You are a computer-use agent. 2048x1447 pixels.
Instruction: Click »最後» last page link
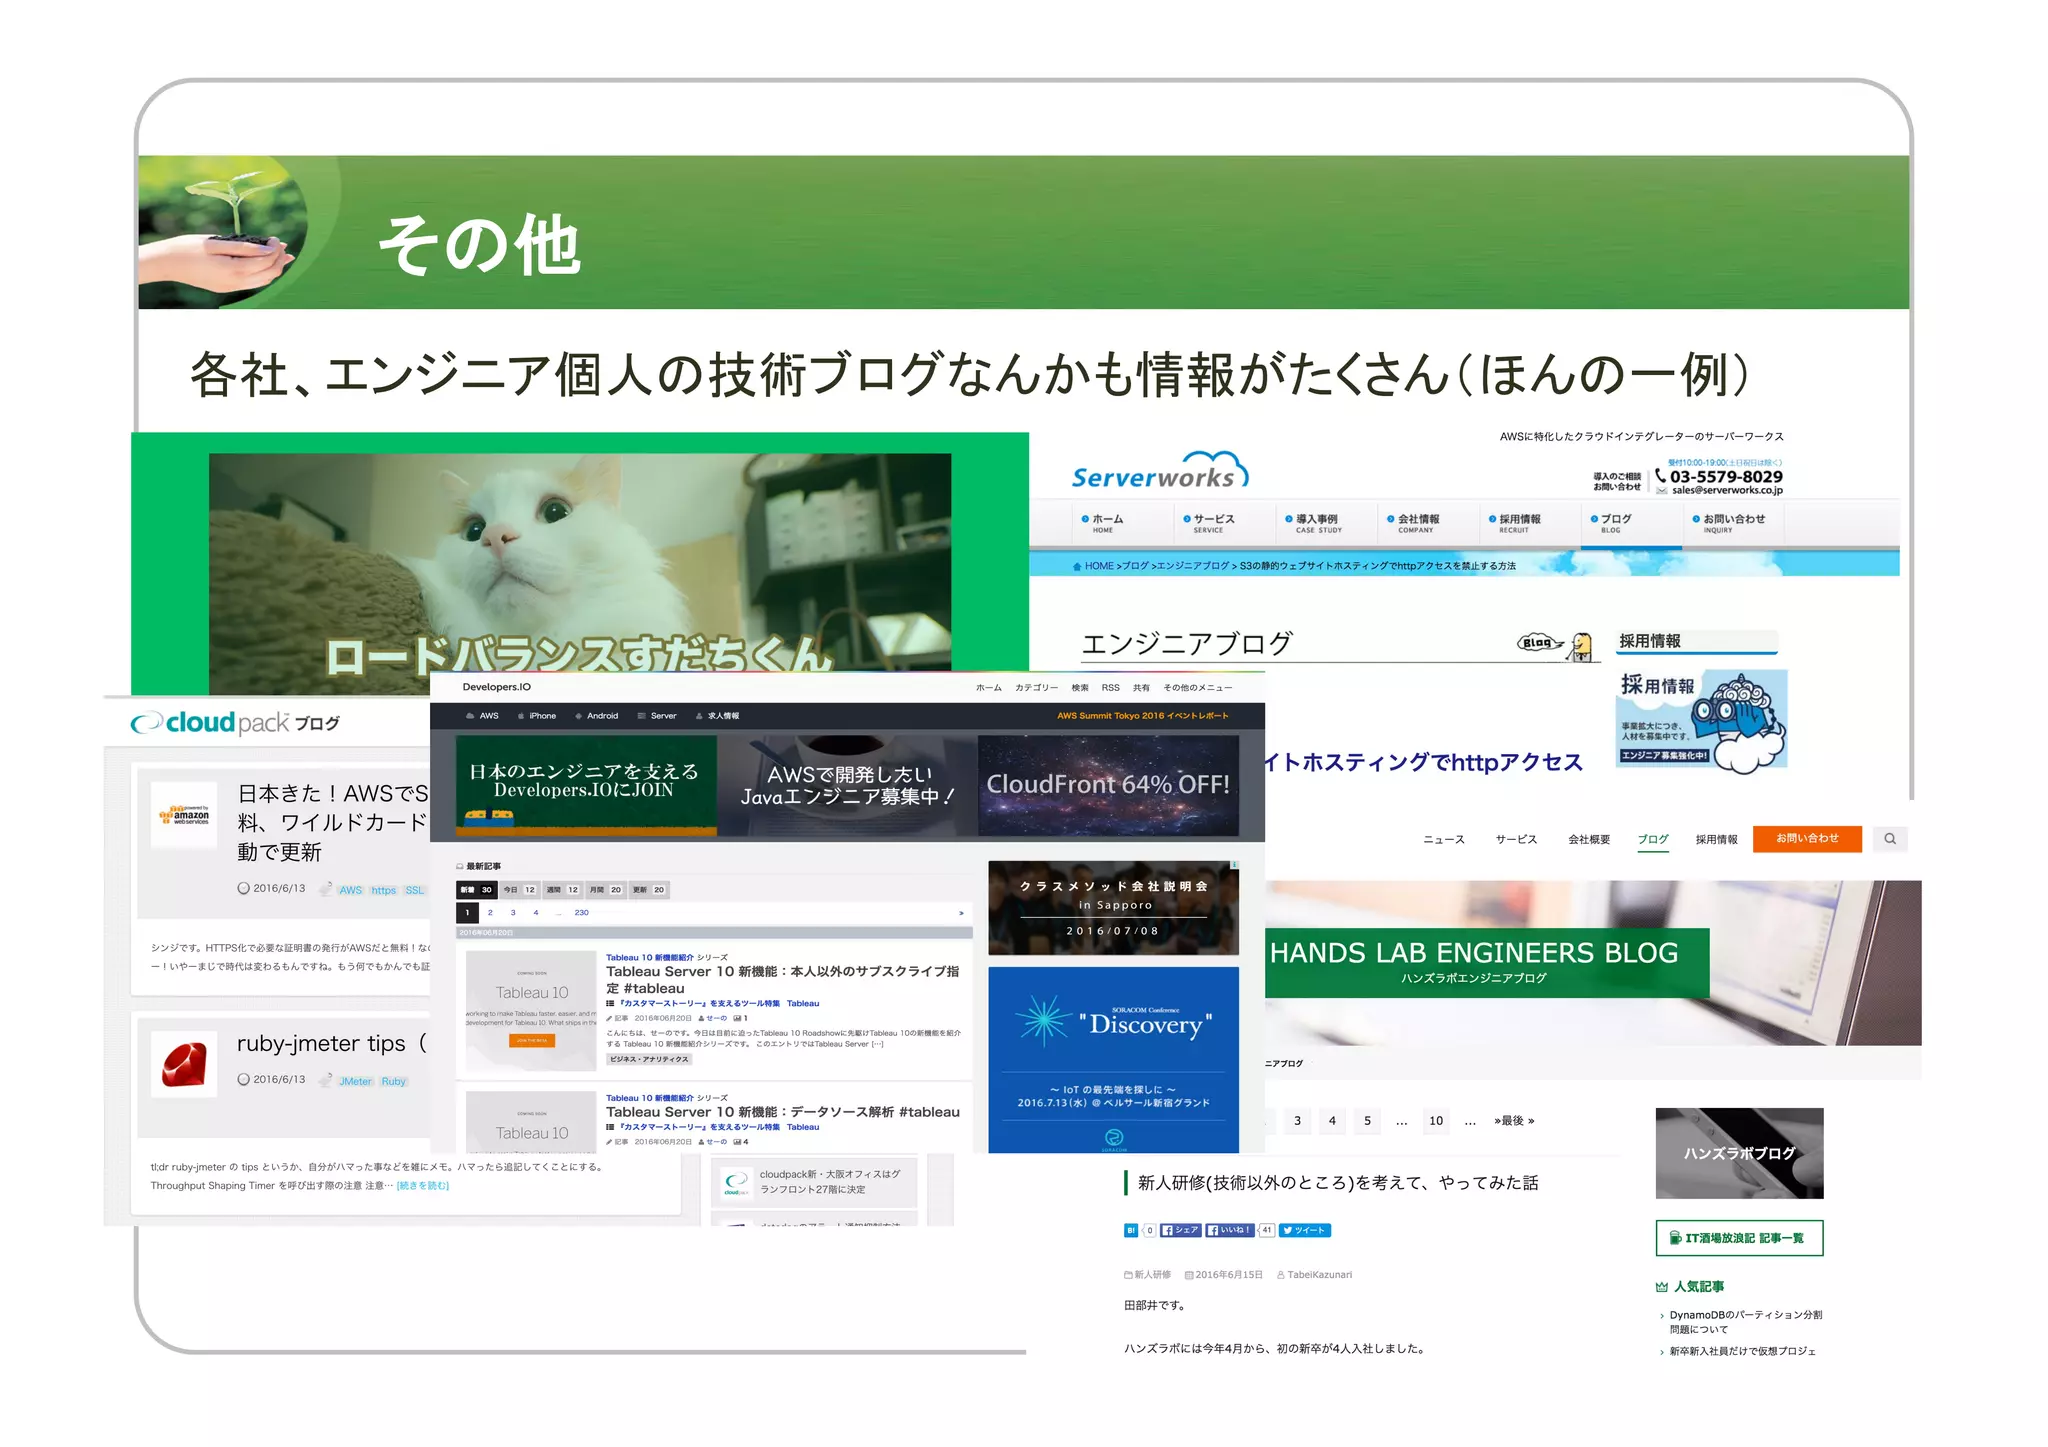click(1514, 1121)
